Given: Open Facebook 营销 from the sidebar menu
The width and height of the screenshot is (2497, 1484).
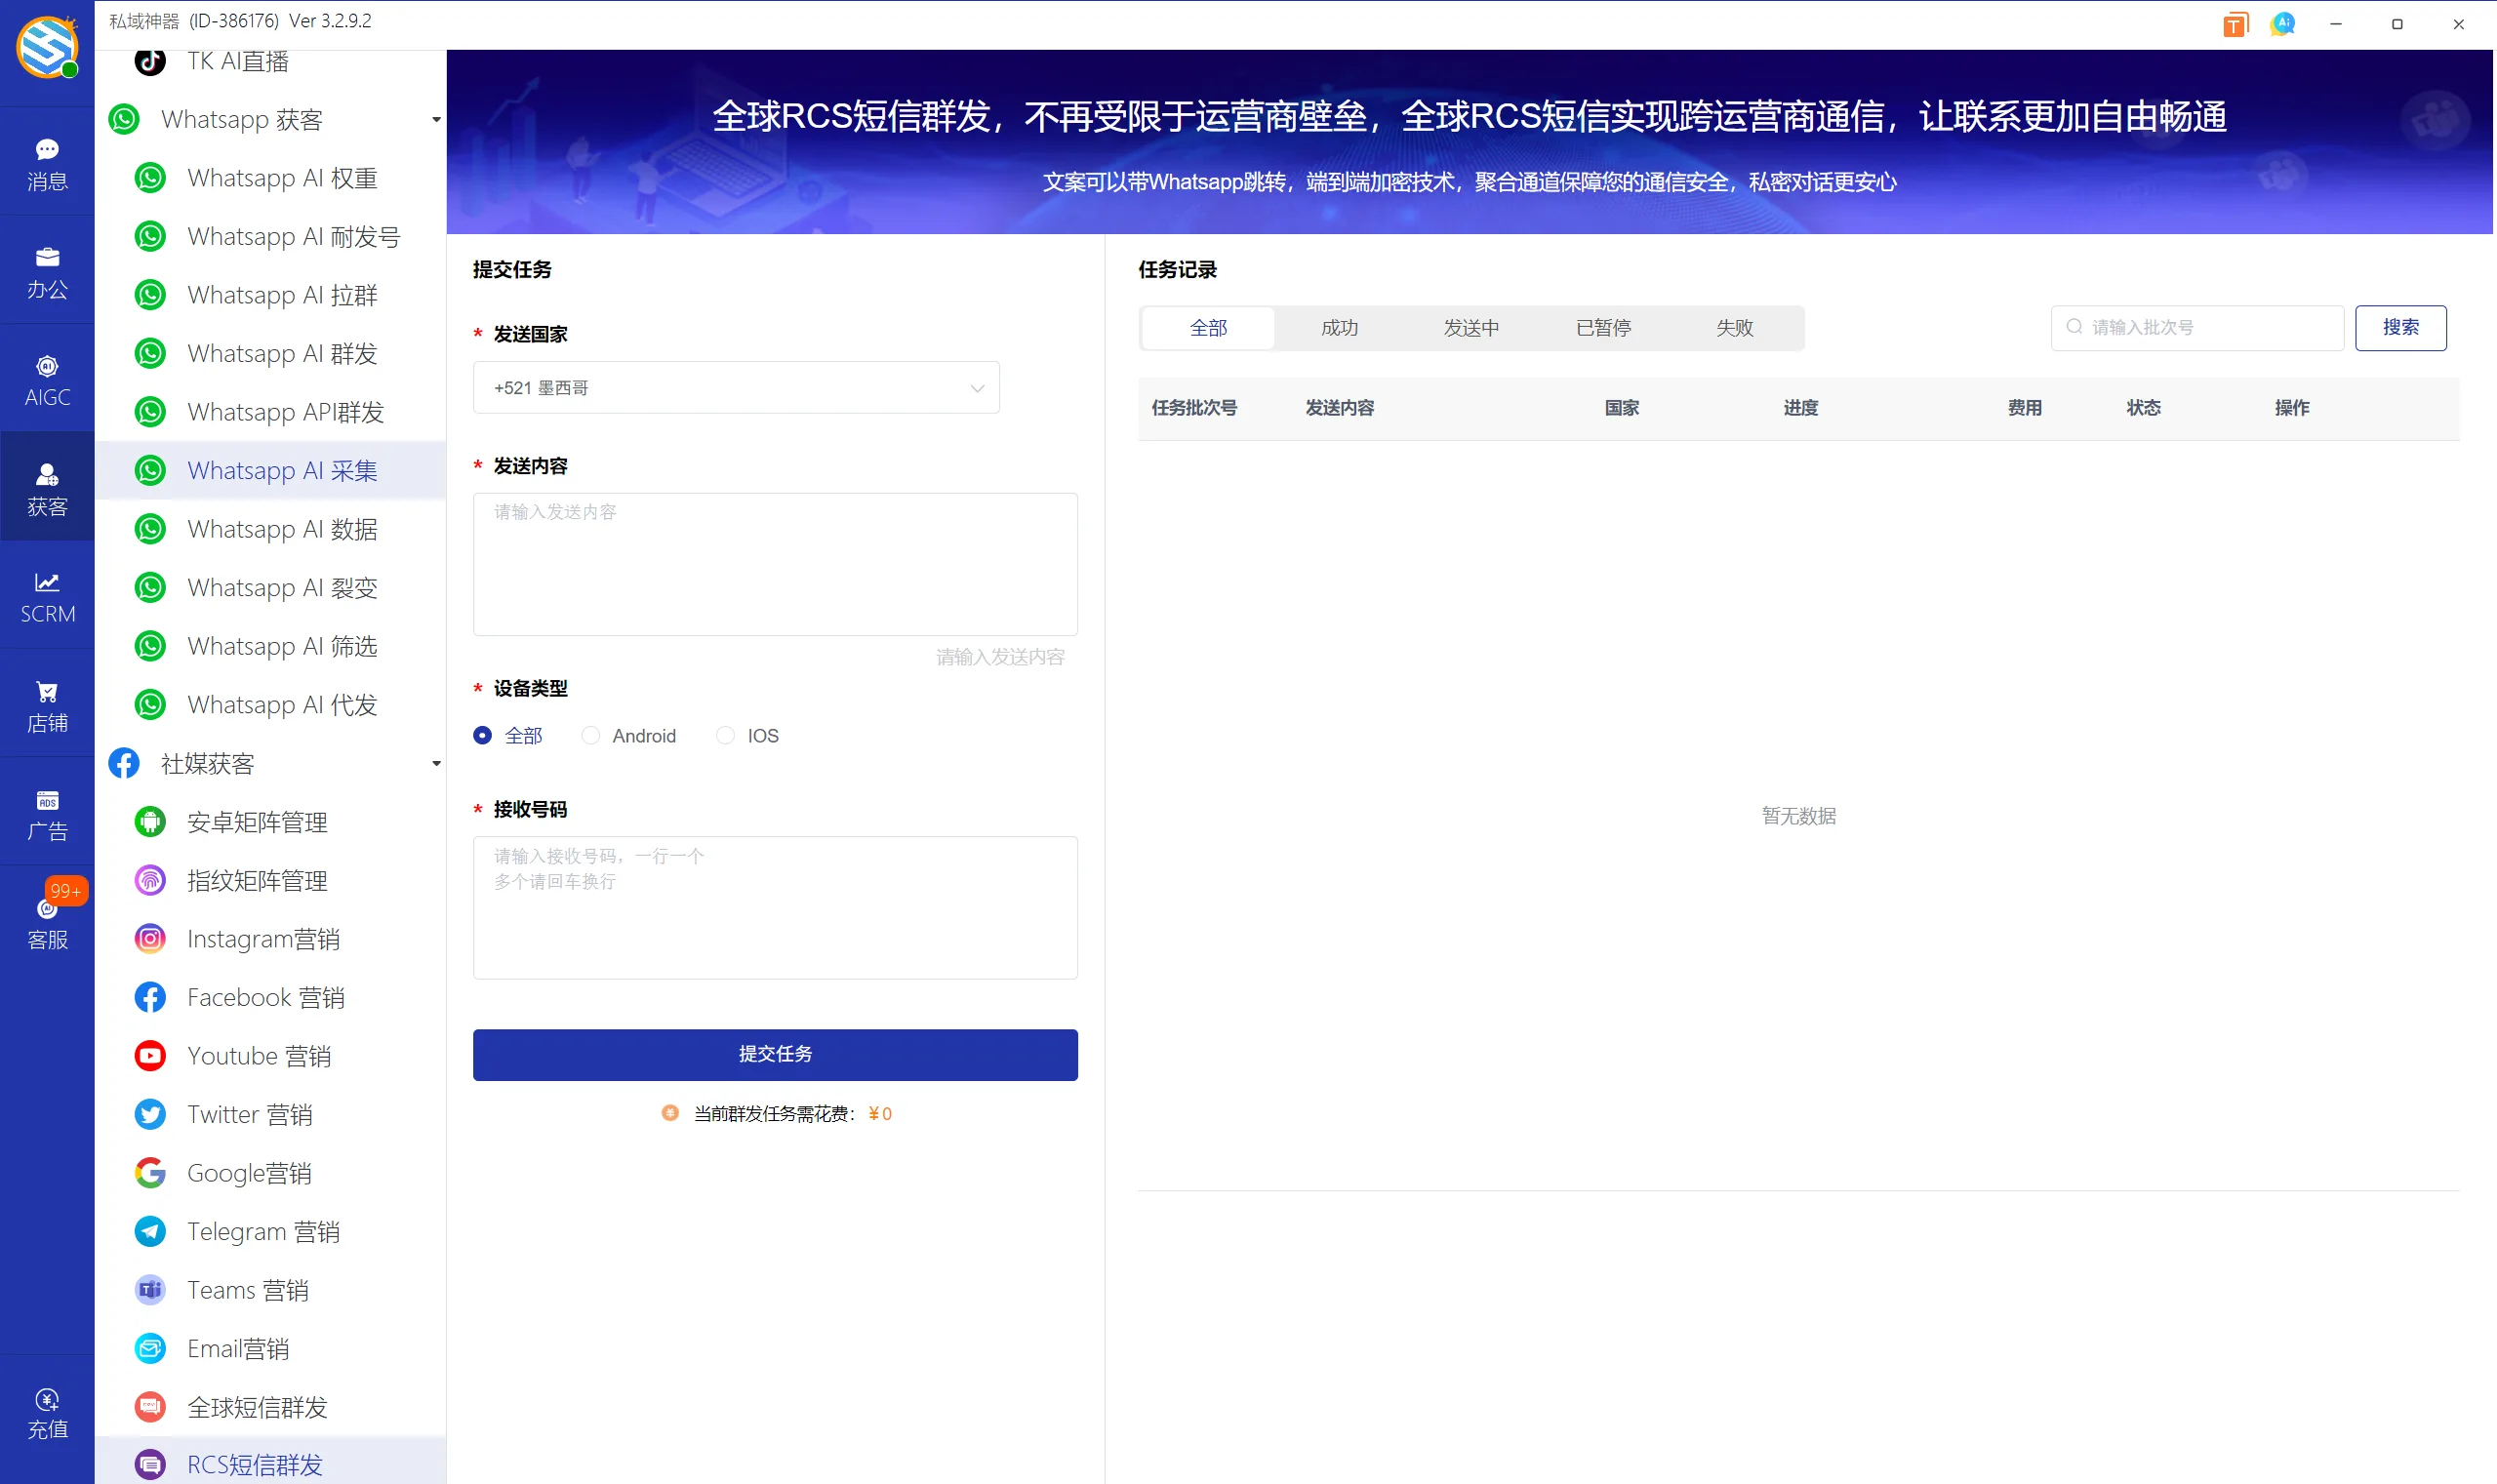Looking at the screenshot, I should pos(266,997).
